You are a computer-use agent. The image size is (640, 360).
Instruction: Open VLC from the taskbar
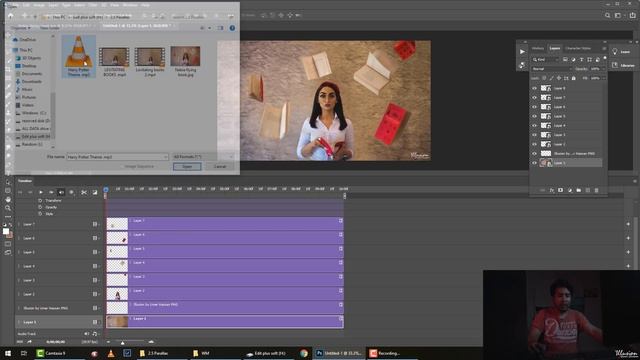111,353
